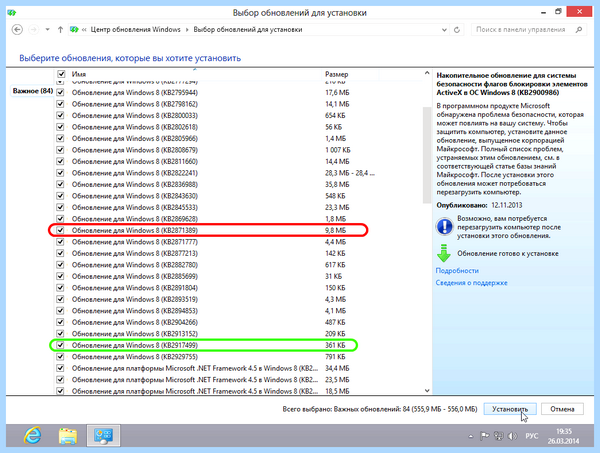
Task: Uncheck update KB2929755
Action: point(60,356)
